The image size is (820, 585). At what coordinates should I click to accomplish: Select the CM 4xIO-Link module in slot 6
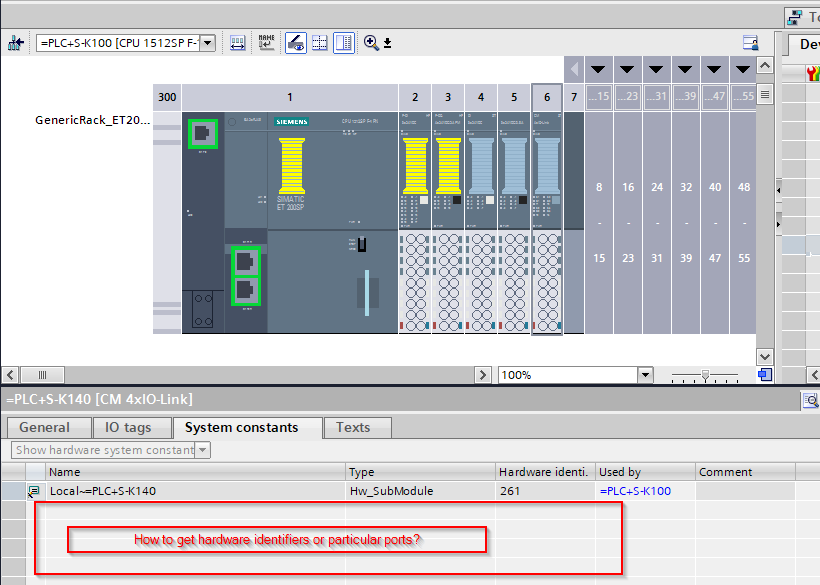[546, 223]
